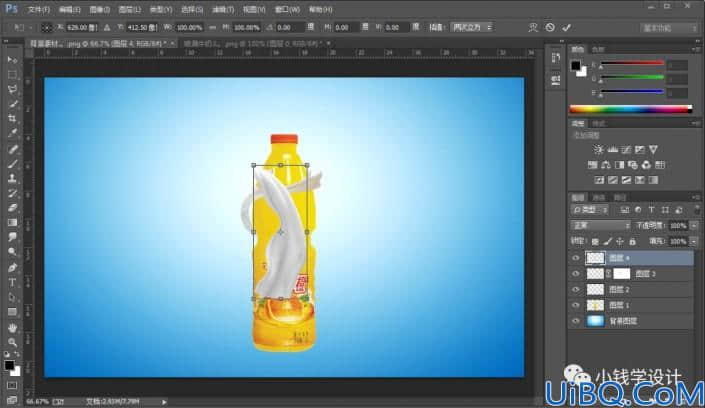Select the Pen tool
This screenshot has height=408, width=705.
click(12, 268)
